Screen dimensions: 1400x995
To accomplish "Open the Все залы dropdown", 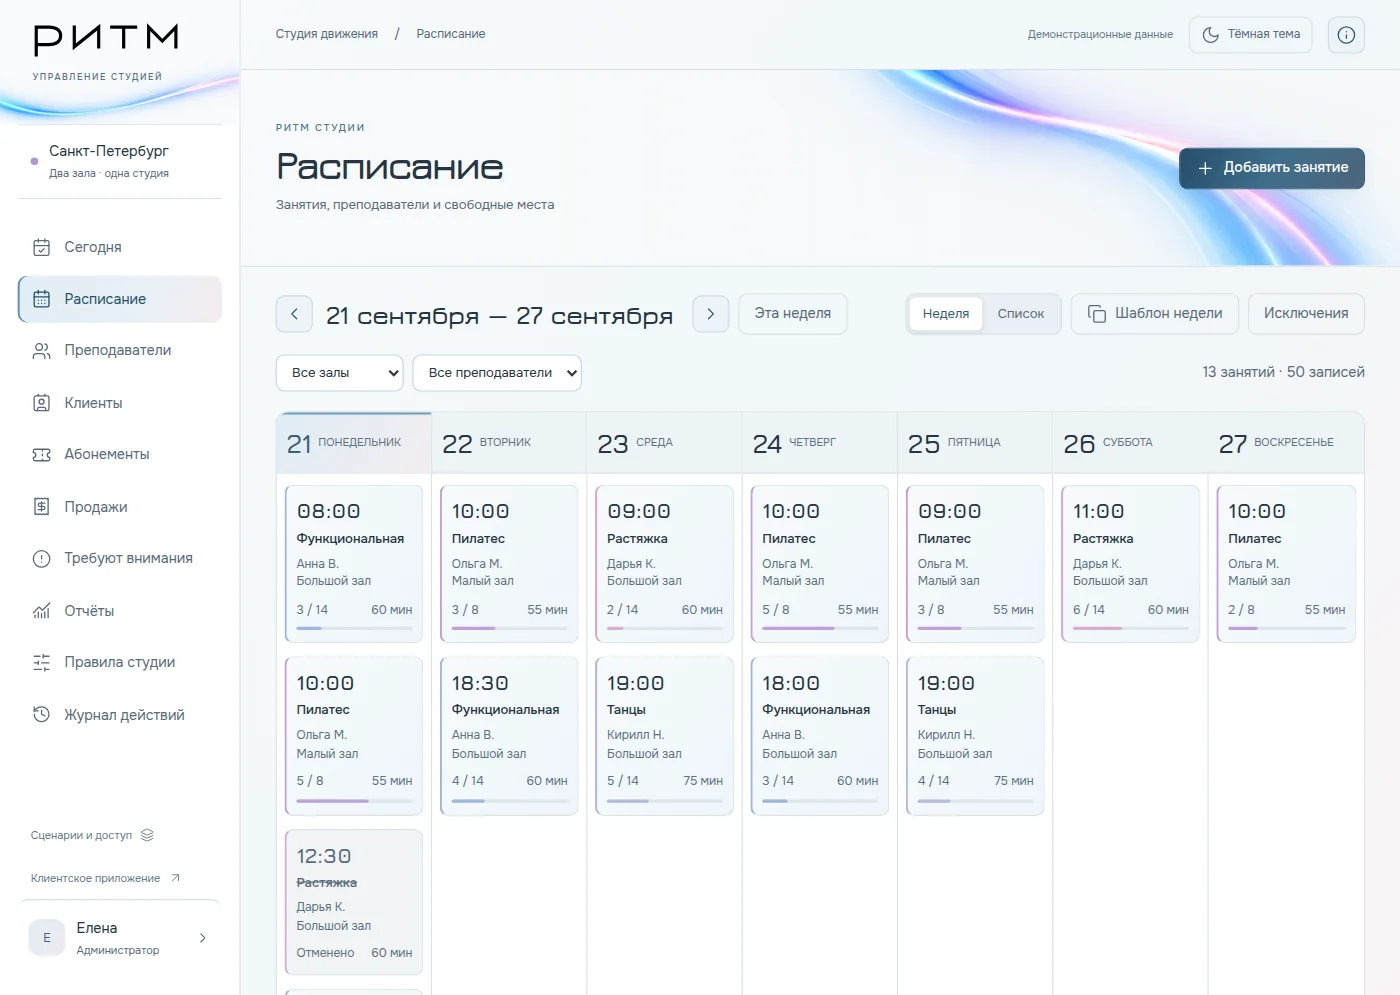I will 339,373.
